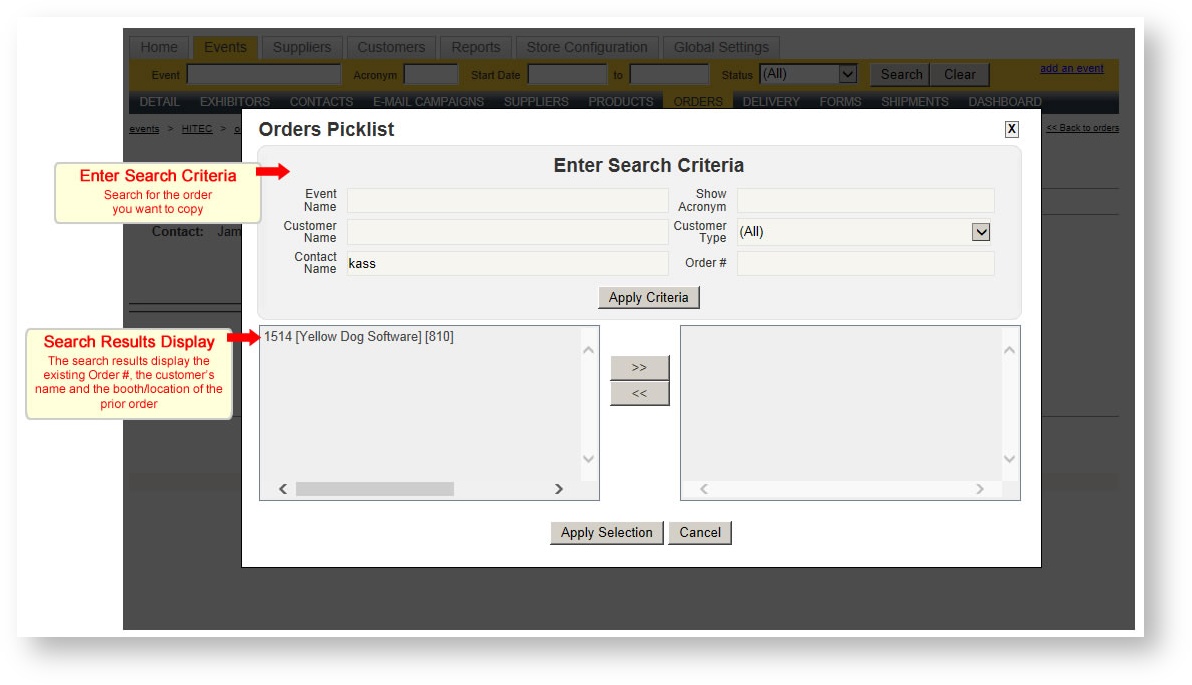The image size is (1192, 685).
Task: Click into the Event Name field
Action: coord(507,201)
